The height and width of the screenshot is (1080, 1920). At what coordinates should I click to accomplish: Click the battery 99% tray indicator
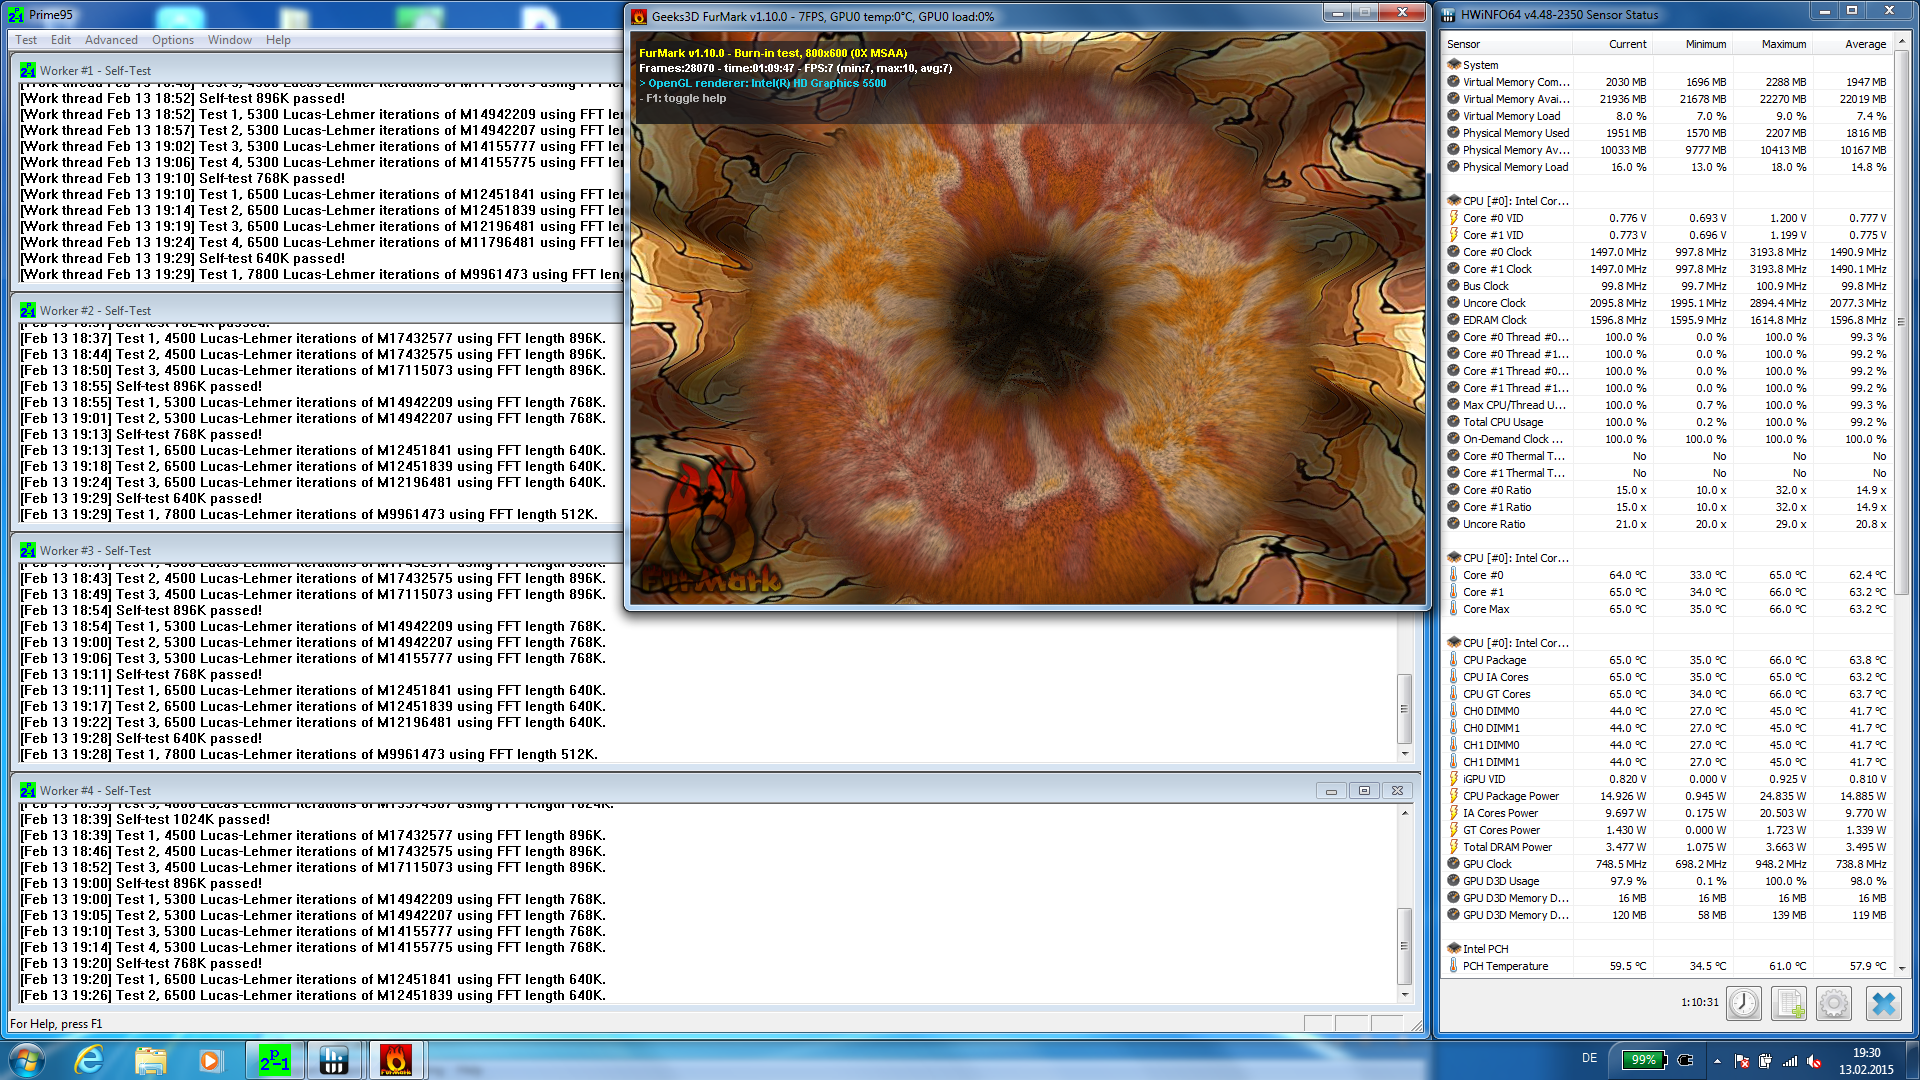pos(1643,1060)
